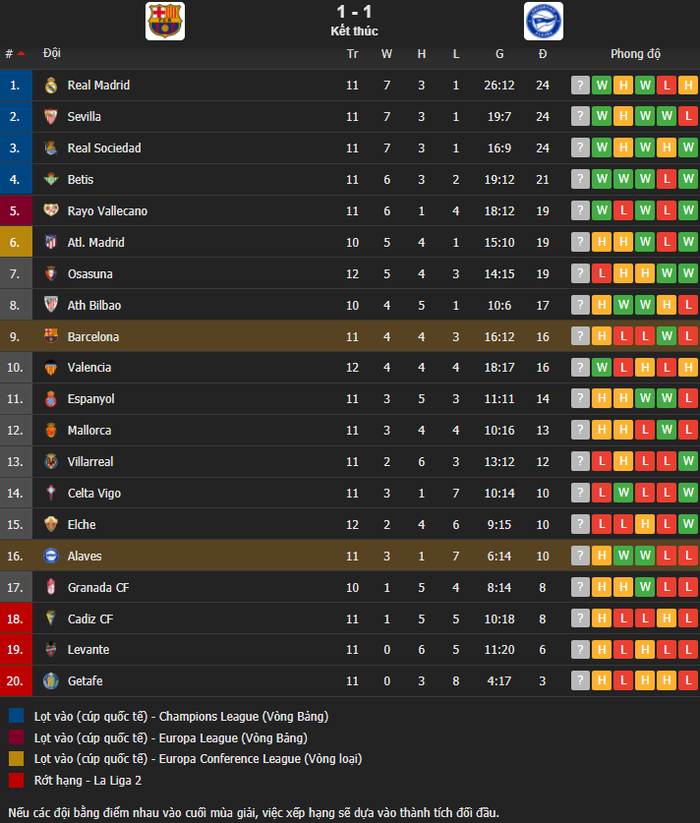Open Real Madrid team logo
This screenshot has height=823, width=700.
[x=51, y=85]
